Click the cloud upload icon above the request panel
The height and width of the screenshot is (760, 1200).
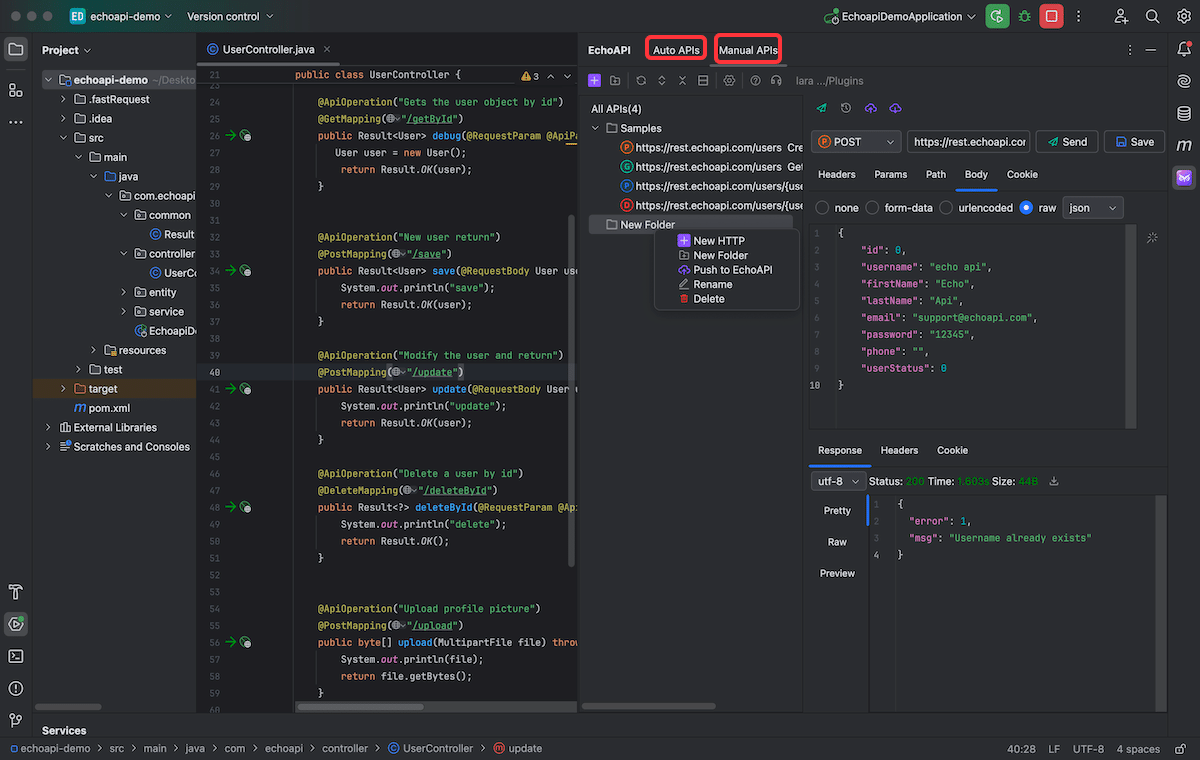coord(870,108)
